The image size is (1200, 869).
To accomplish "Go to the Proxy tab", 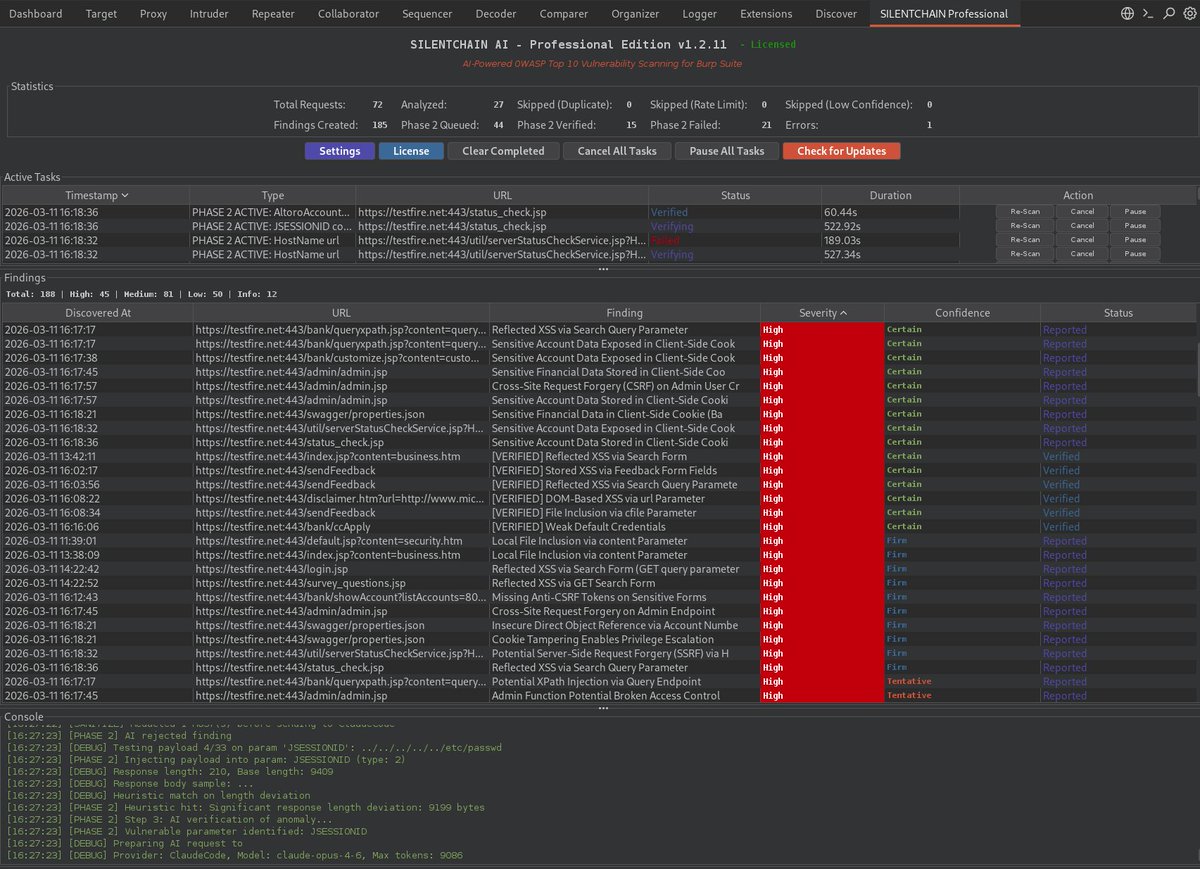I will [x=153, y=14].
